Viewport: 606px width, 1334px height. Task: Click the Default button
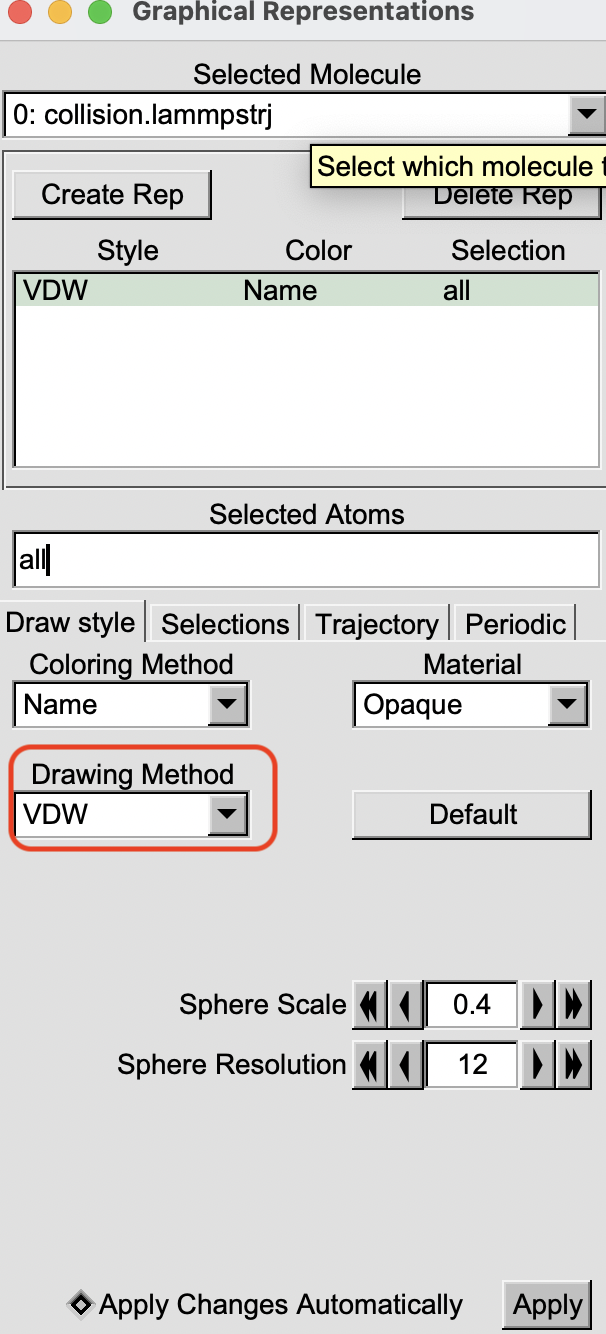click(472, 815)
